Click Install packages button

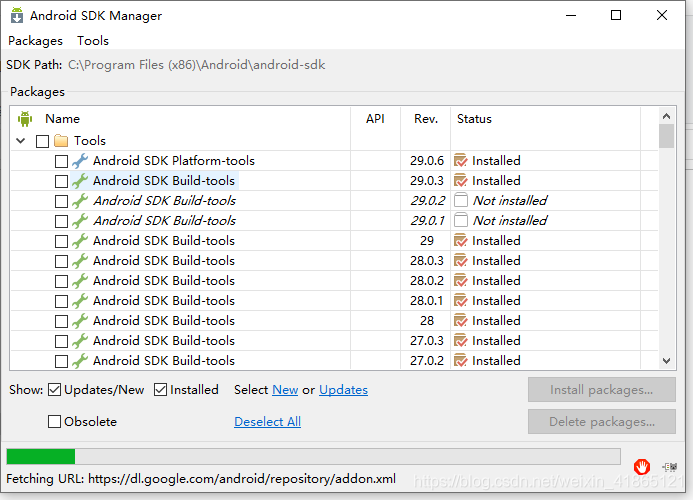602,389
